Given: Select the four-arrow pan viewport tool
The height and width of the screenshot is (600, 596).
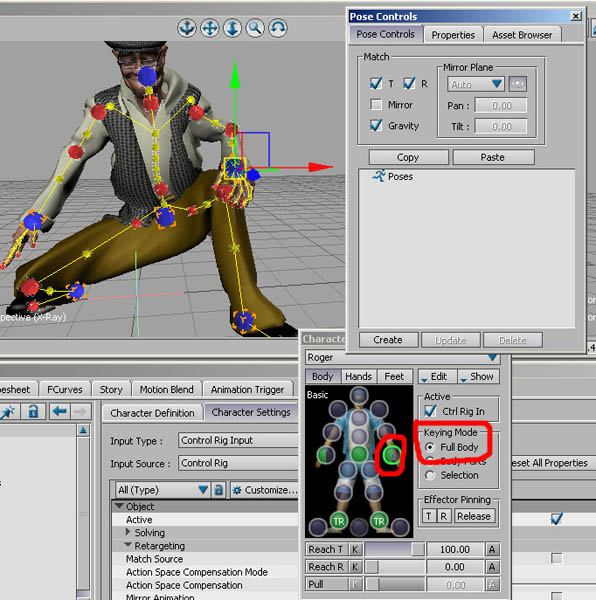Looking at the screenshot, I should click(x=210, y=28).
